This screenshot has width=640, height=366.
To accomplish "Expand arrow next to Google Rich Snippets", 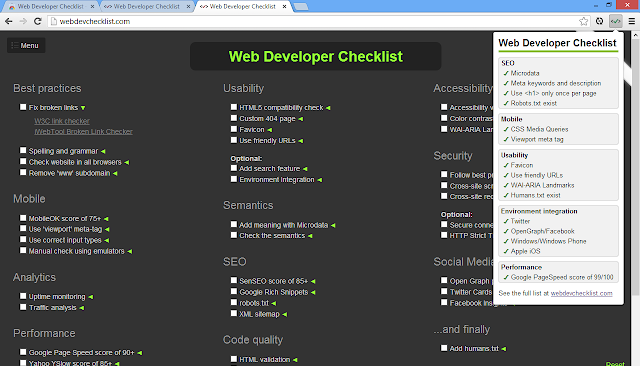I will 313,293.
